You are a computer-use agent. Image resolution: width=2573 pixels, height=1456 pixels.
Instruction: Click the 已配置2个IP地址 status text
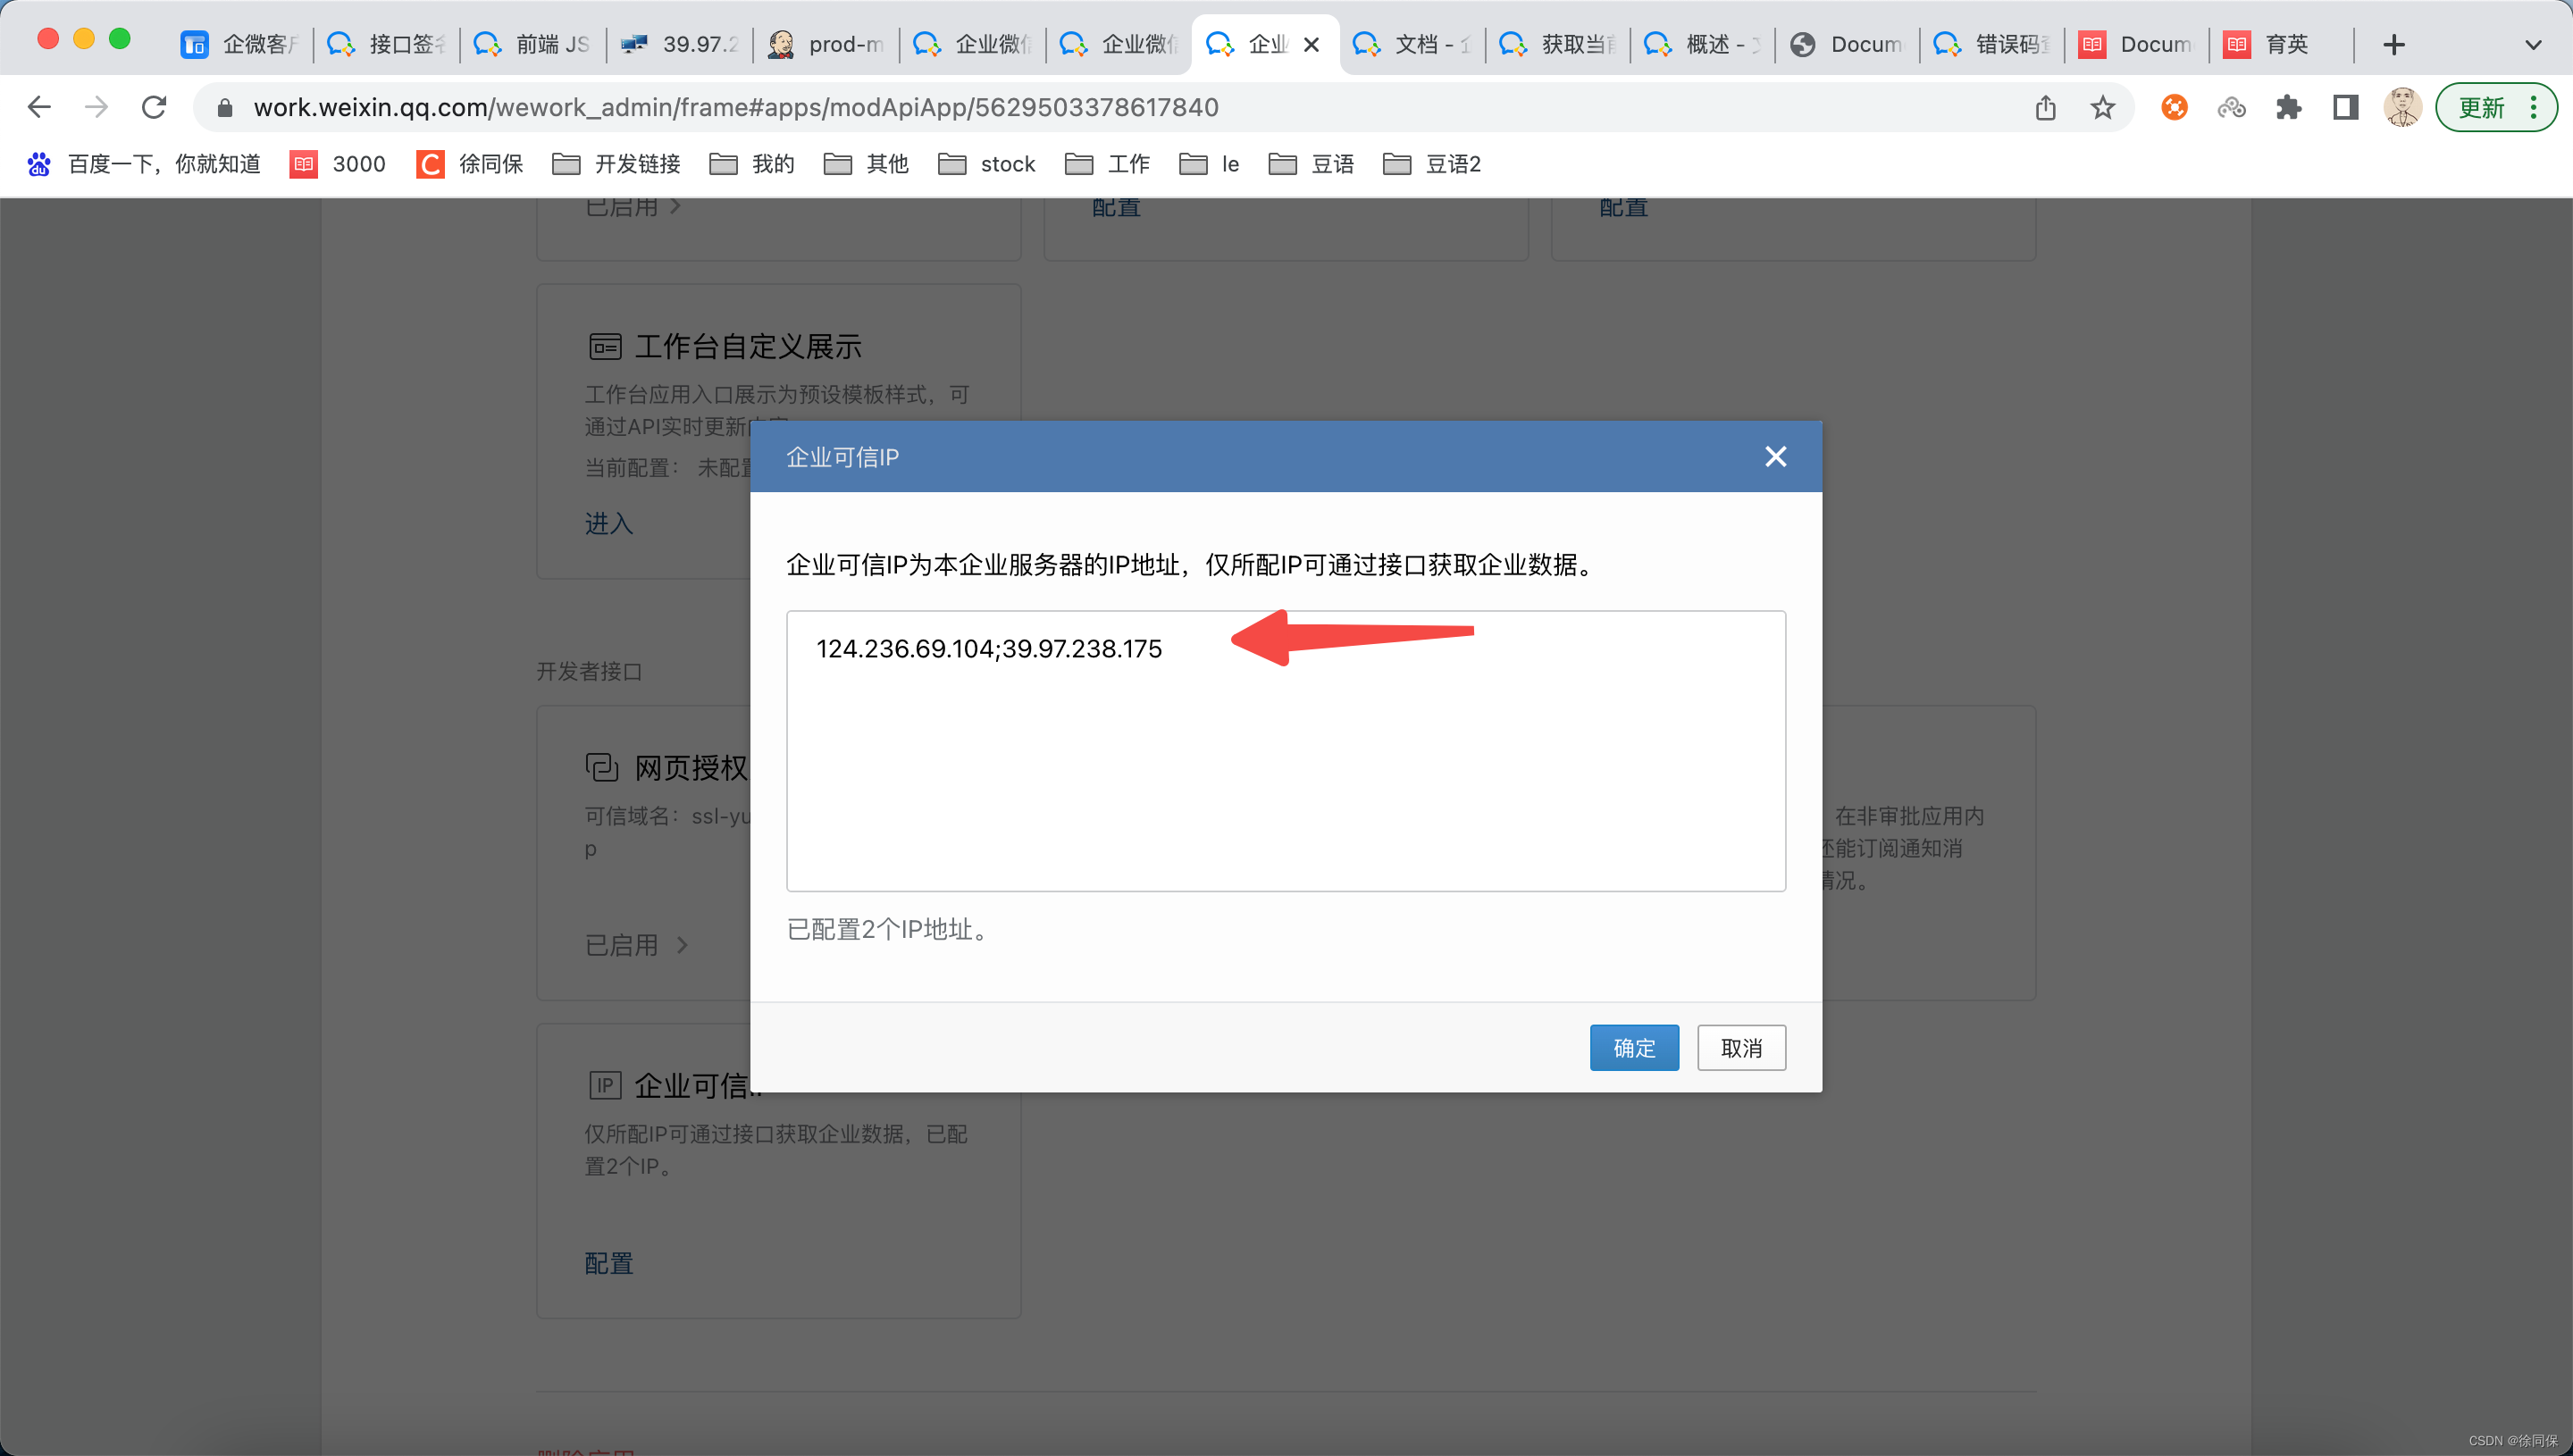(888, 930)
